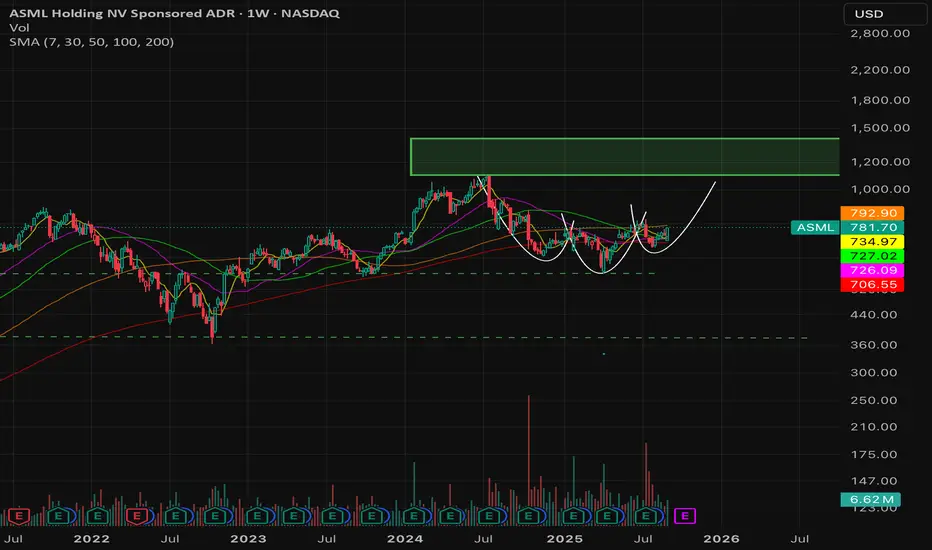Select the dashed horizontal line near 360

[404, 337]
